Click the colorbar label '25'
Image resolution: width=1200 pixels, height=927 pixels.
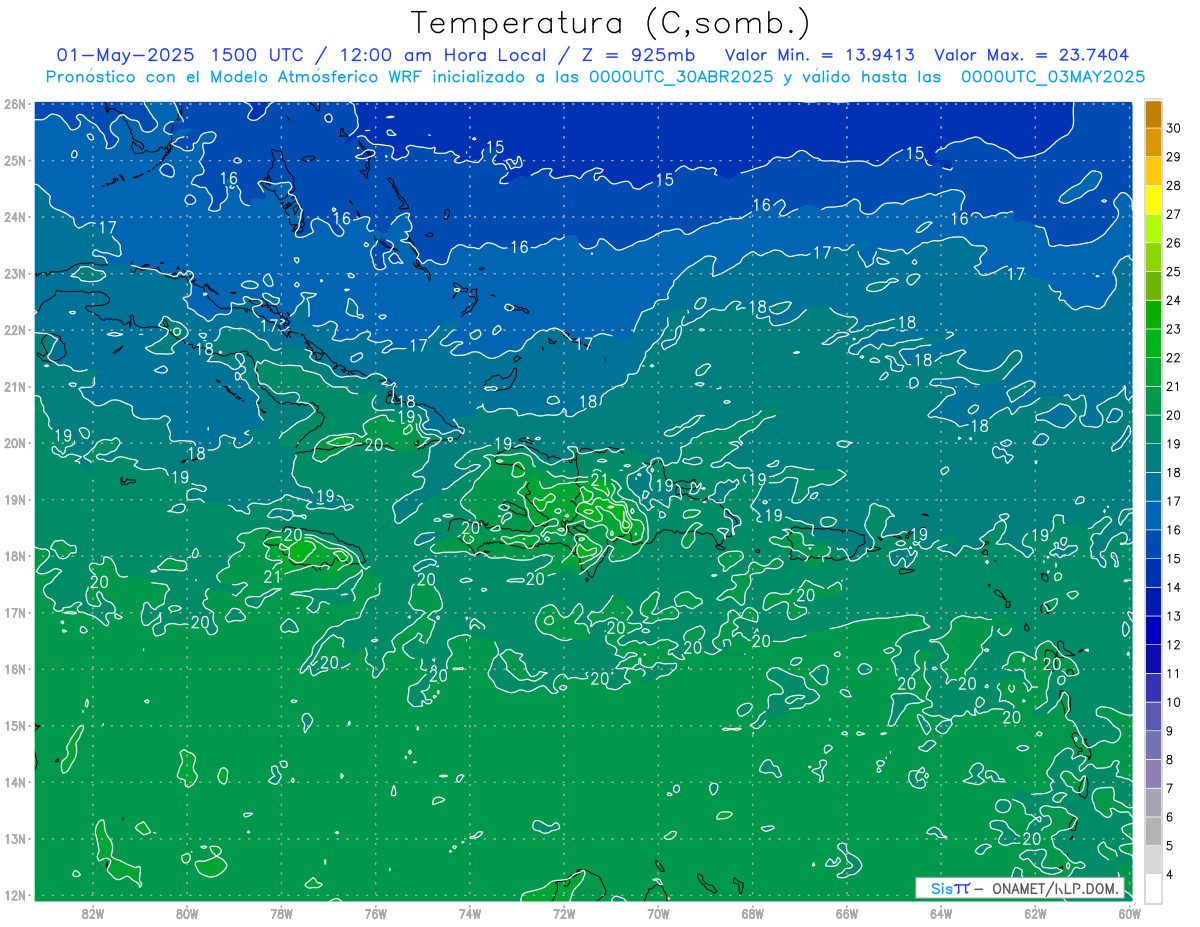coord(1174,272)
